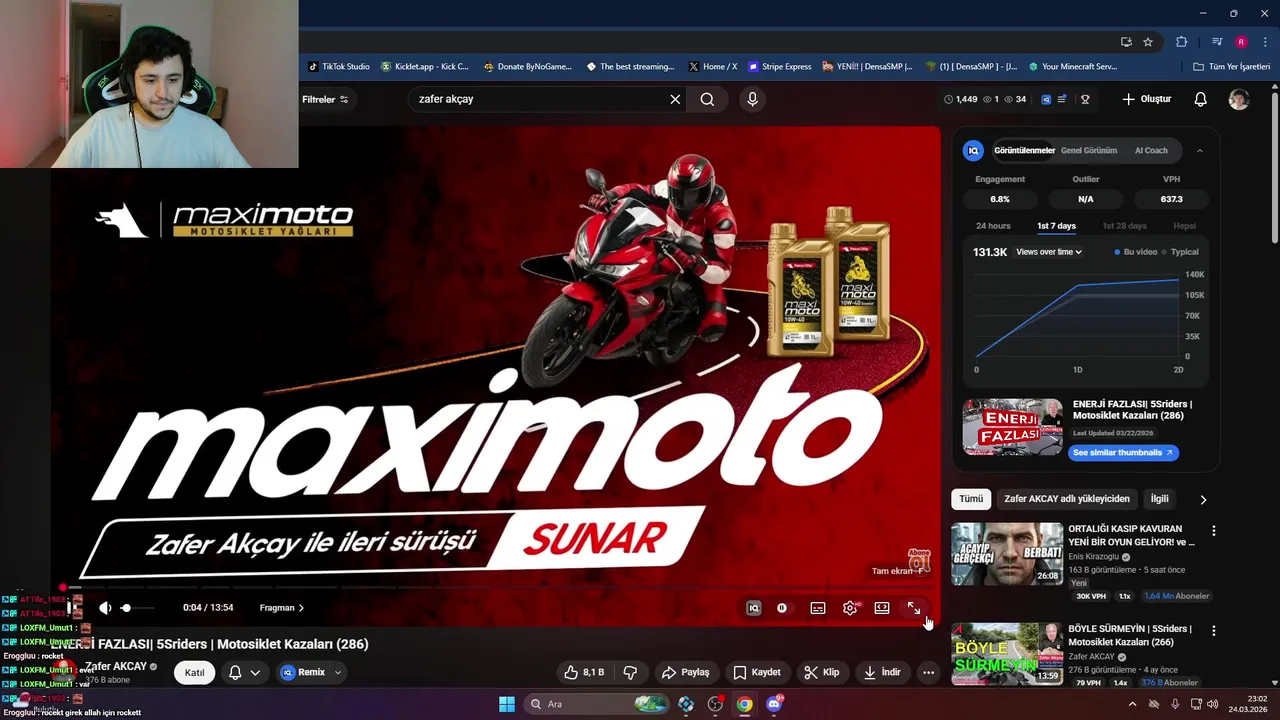The height and width of the screenshot is (720, 1280).
Task: Seek on the video progress bar
Action: [x=500, y=588]
